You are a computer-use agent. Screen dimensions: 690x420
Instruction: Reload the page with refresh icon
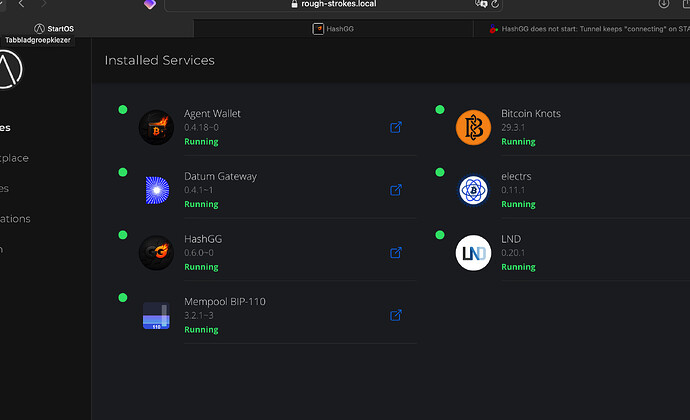(x=495, y=4)
